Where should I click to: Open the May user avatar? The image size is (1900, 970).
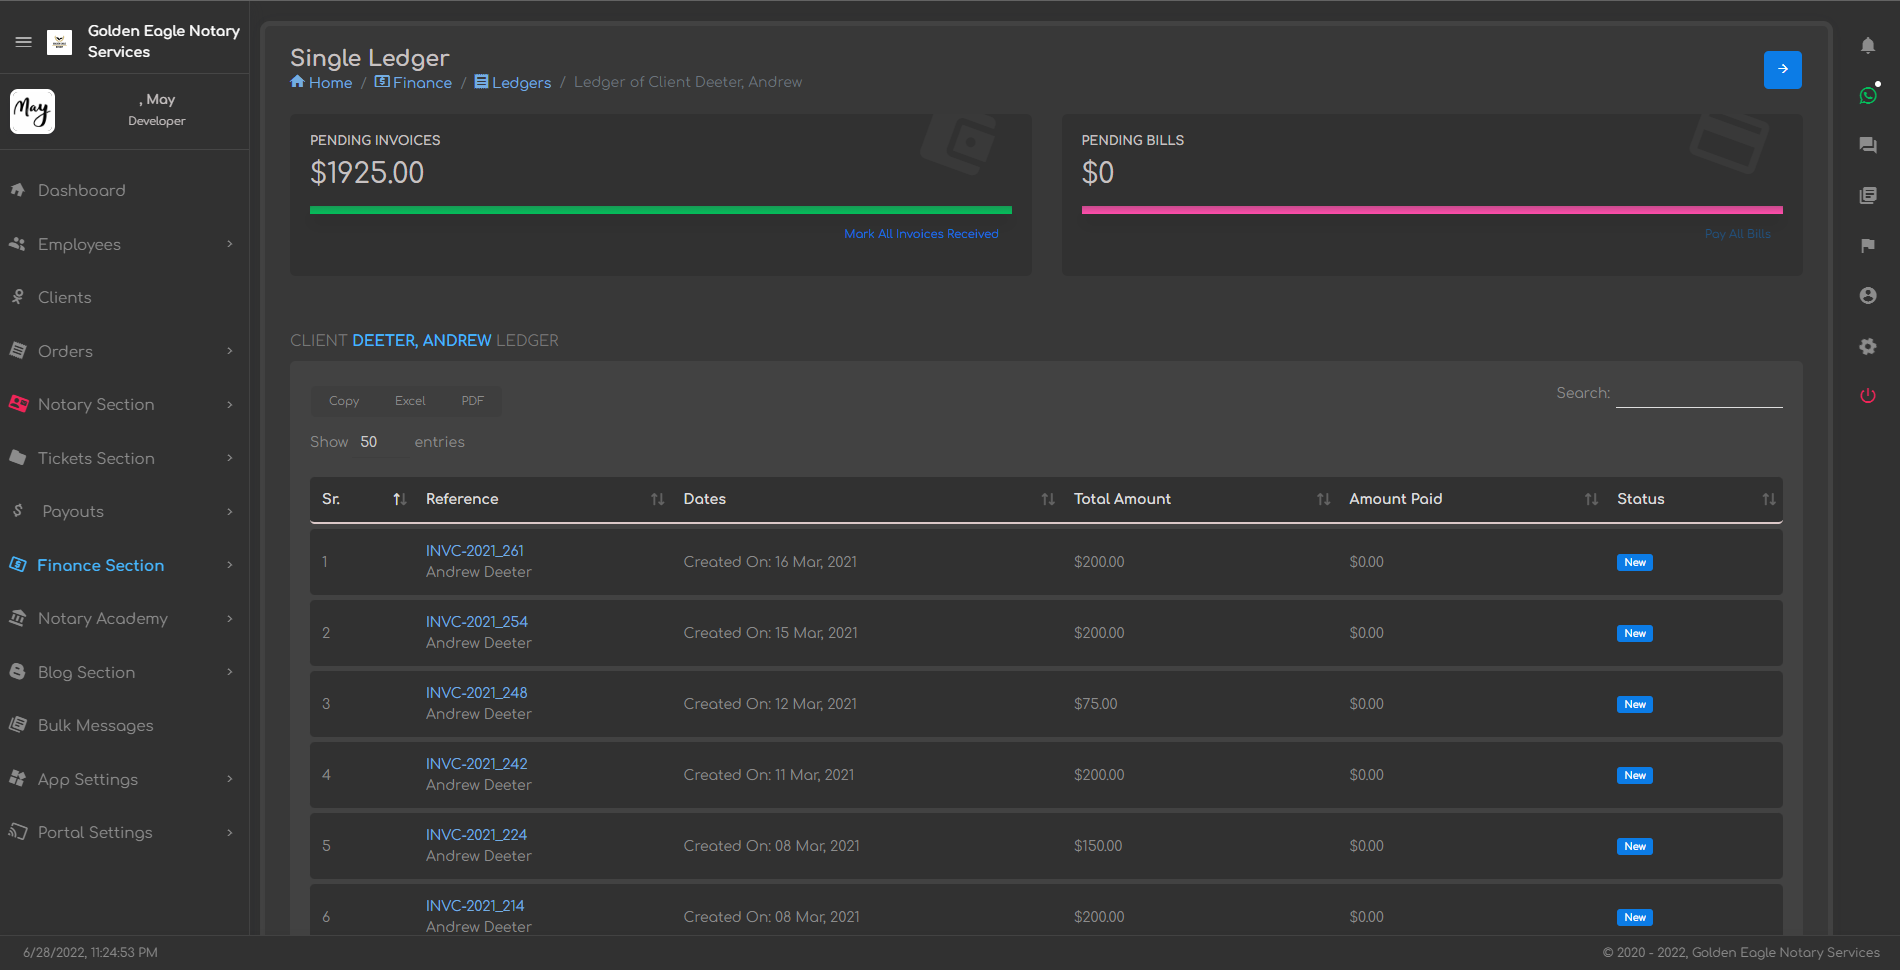tap(32, 111)
